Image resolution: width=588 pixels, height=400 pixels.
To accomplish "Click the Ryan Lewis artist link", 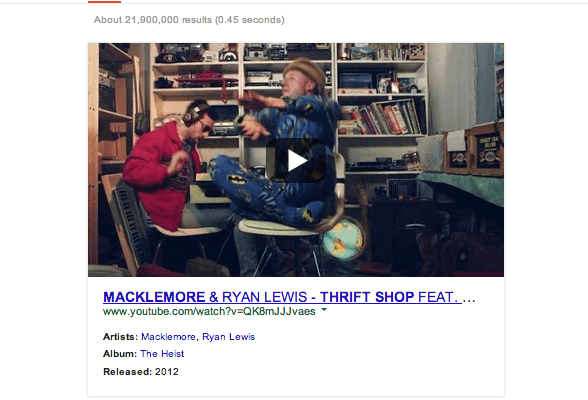I will [x=228, y=337].
